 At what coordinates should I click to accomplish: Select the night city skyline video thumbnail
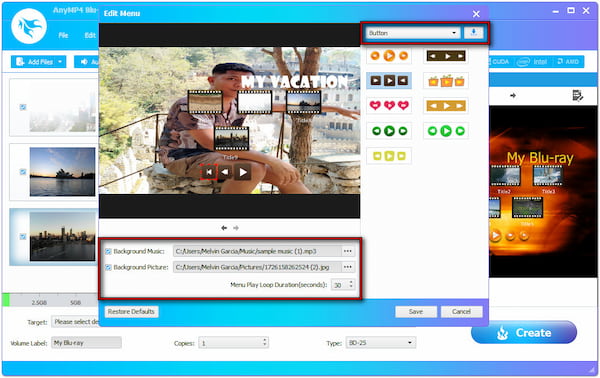62,237
